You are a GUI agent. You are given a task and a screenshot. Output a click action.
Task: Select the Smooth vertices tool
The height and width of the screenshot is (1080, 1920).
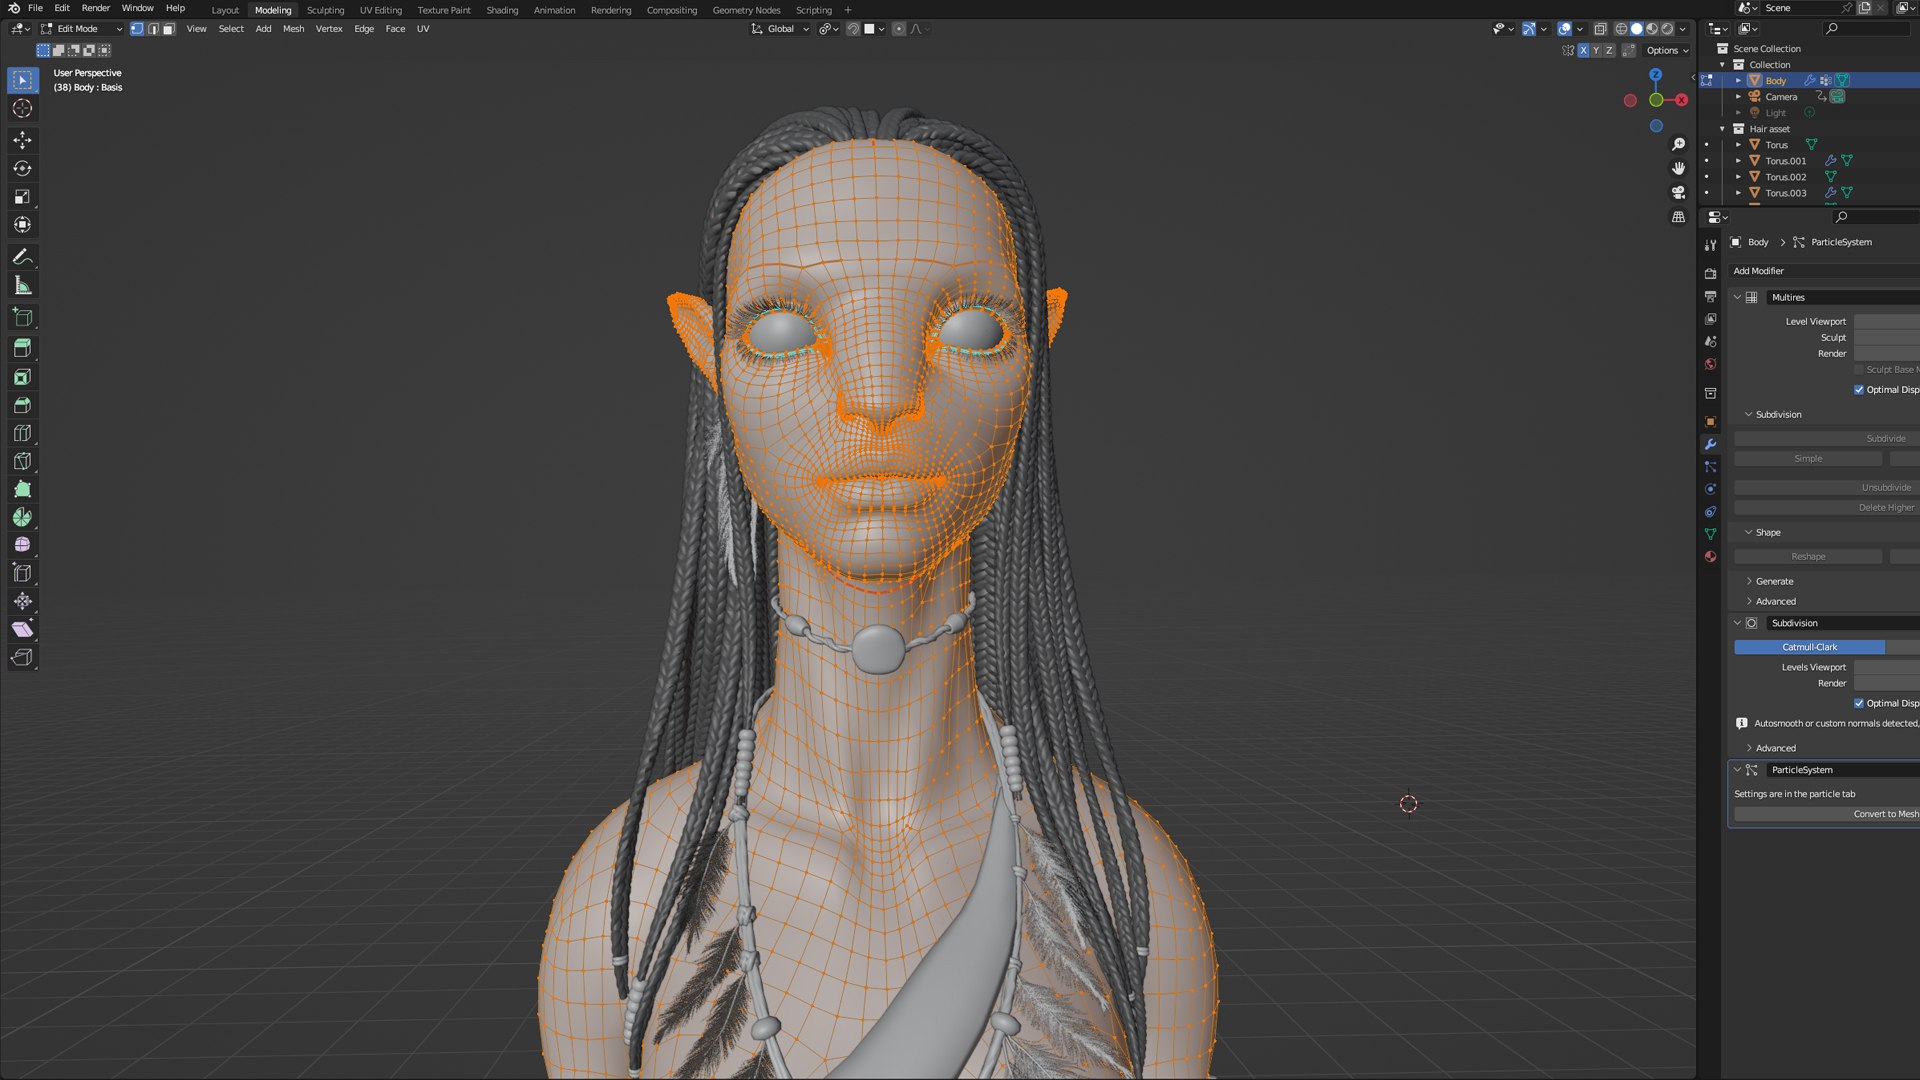(x=22, y=545)
